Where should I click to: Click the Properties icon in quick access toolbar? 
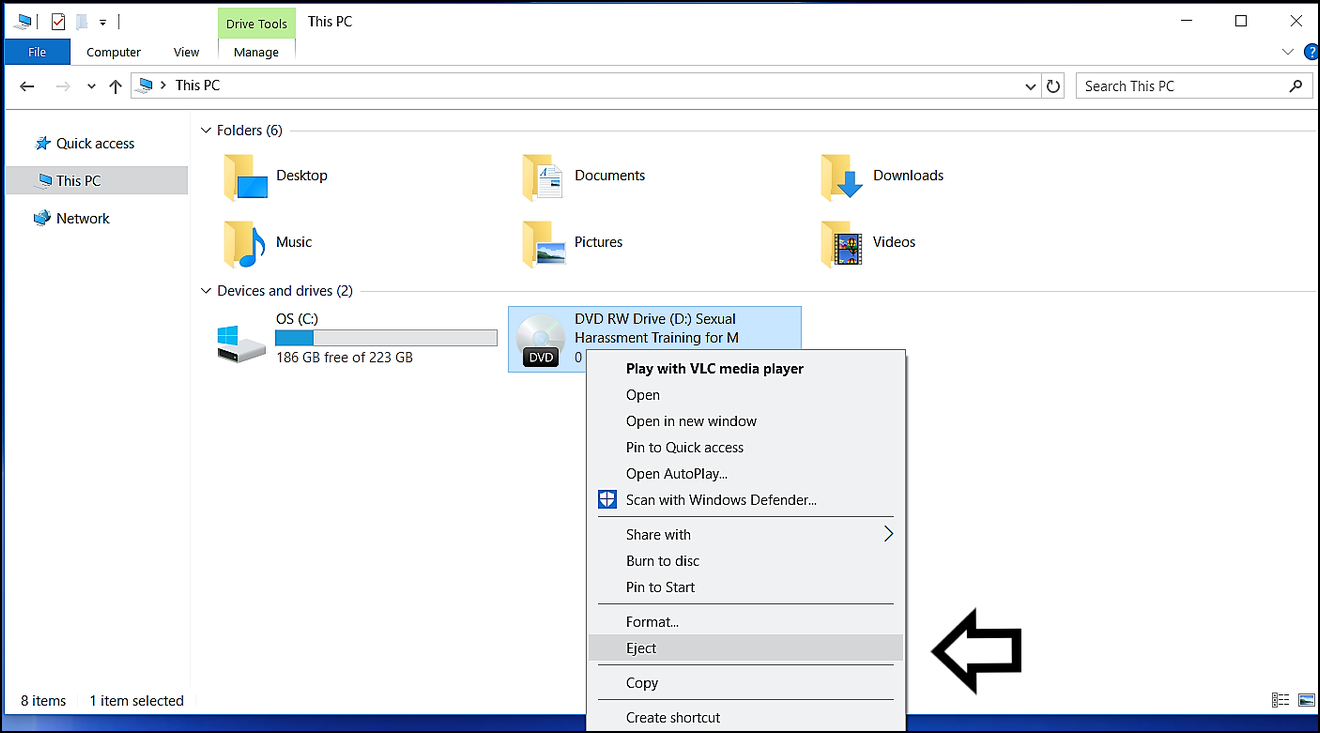[58, 21]
